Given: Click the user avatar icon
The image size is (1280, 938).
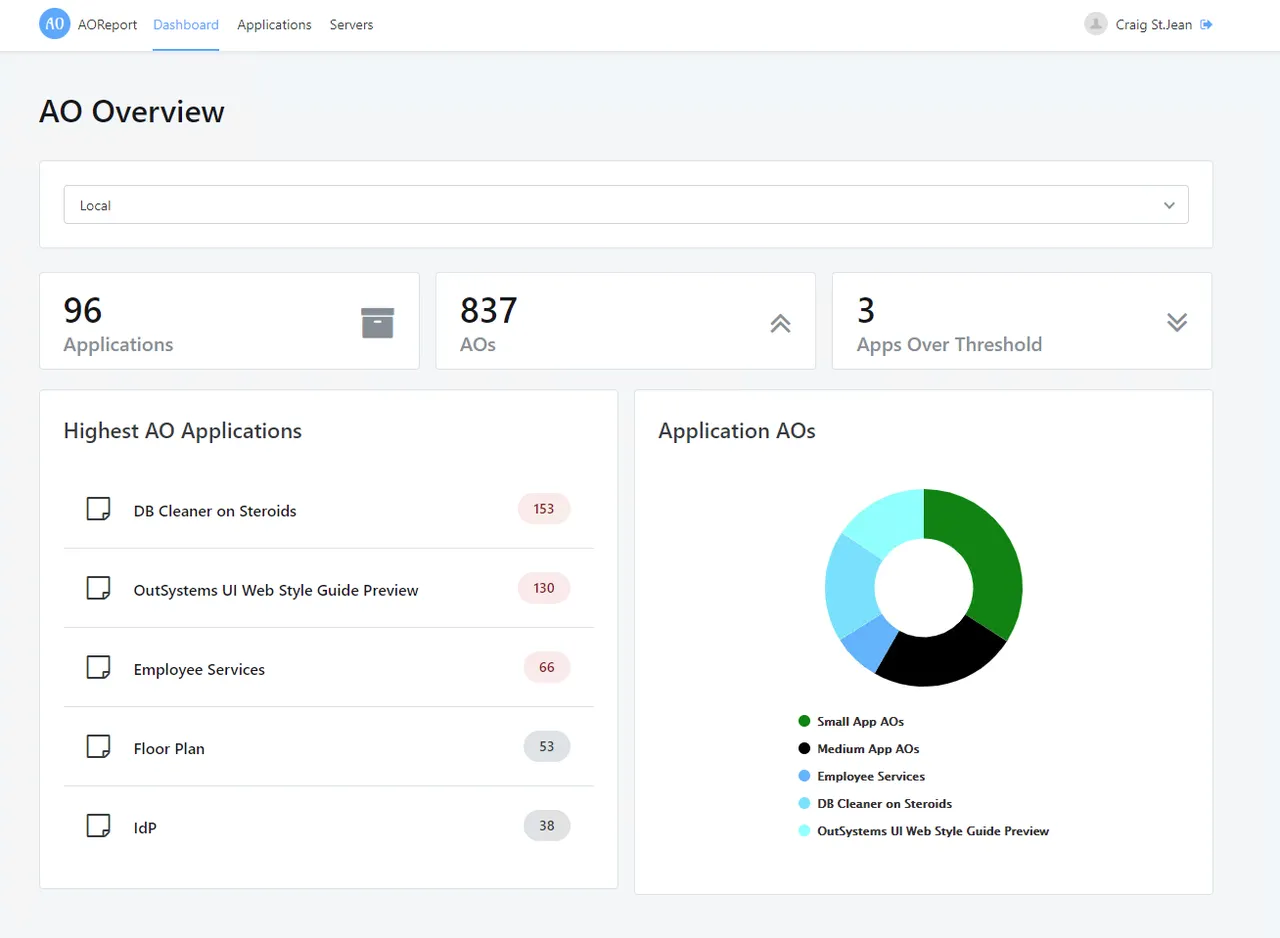Looking at the screenshot, I should coord(1096,24).
